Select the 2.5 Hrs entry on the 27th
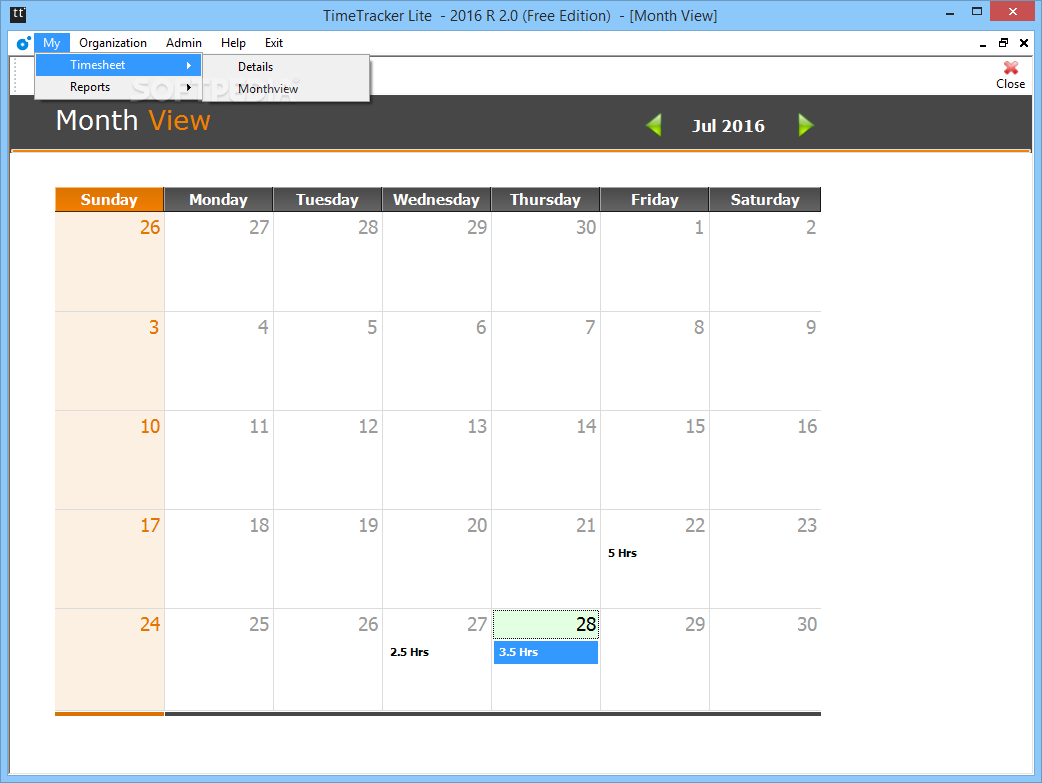Viewport: 1042px width, 783px height. 409,652
